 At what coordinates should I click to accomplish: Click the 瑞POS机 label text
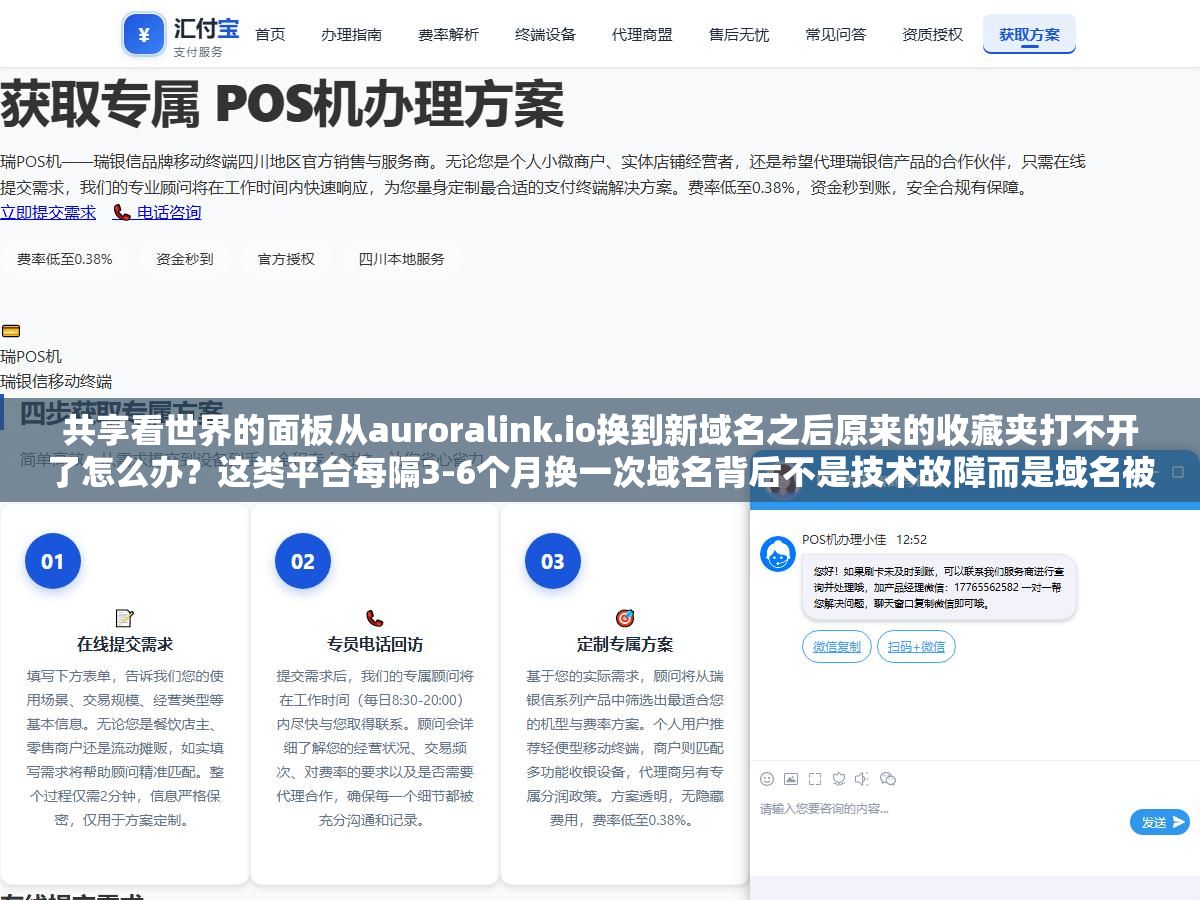[x=31, y=356]
